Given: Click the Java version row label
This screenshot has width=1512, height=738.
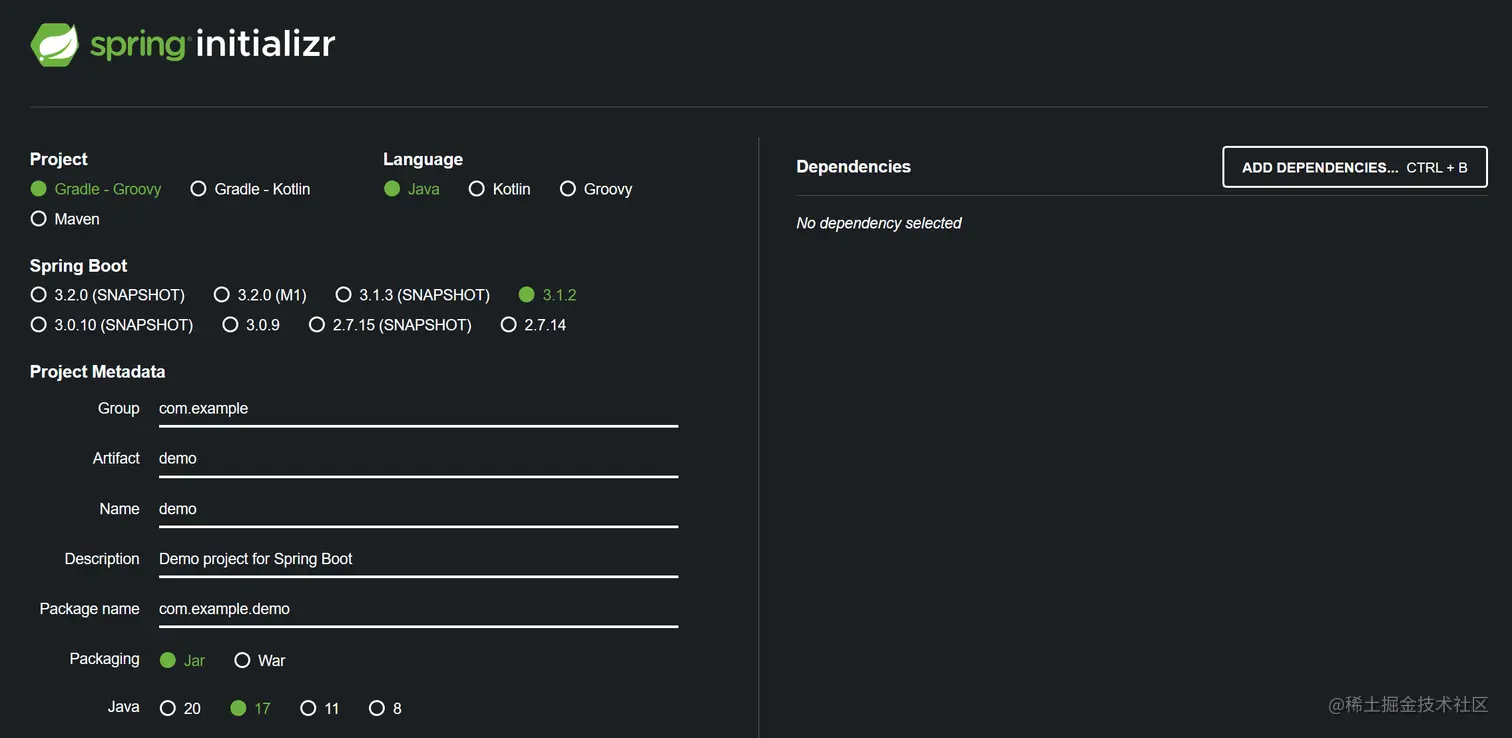Looking at the screenshot, I should 123,707.
